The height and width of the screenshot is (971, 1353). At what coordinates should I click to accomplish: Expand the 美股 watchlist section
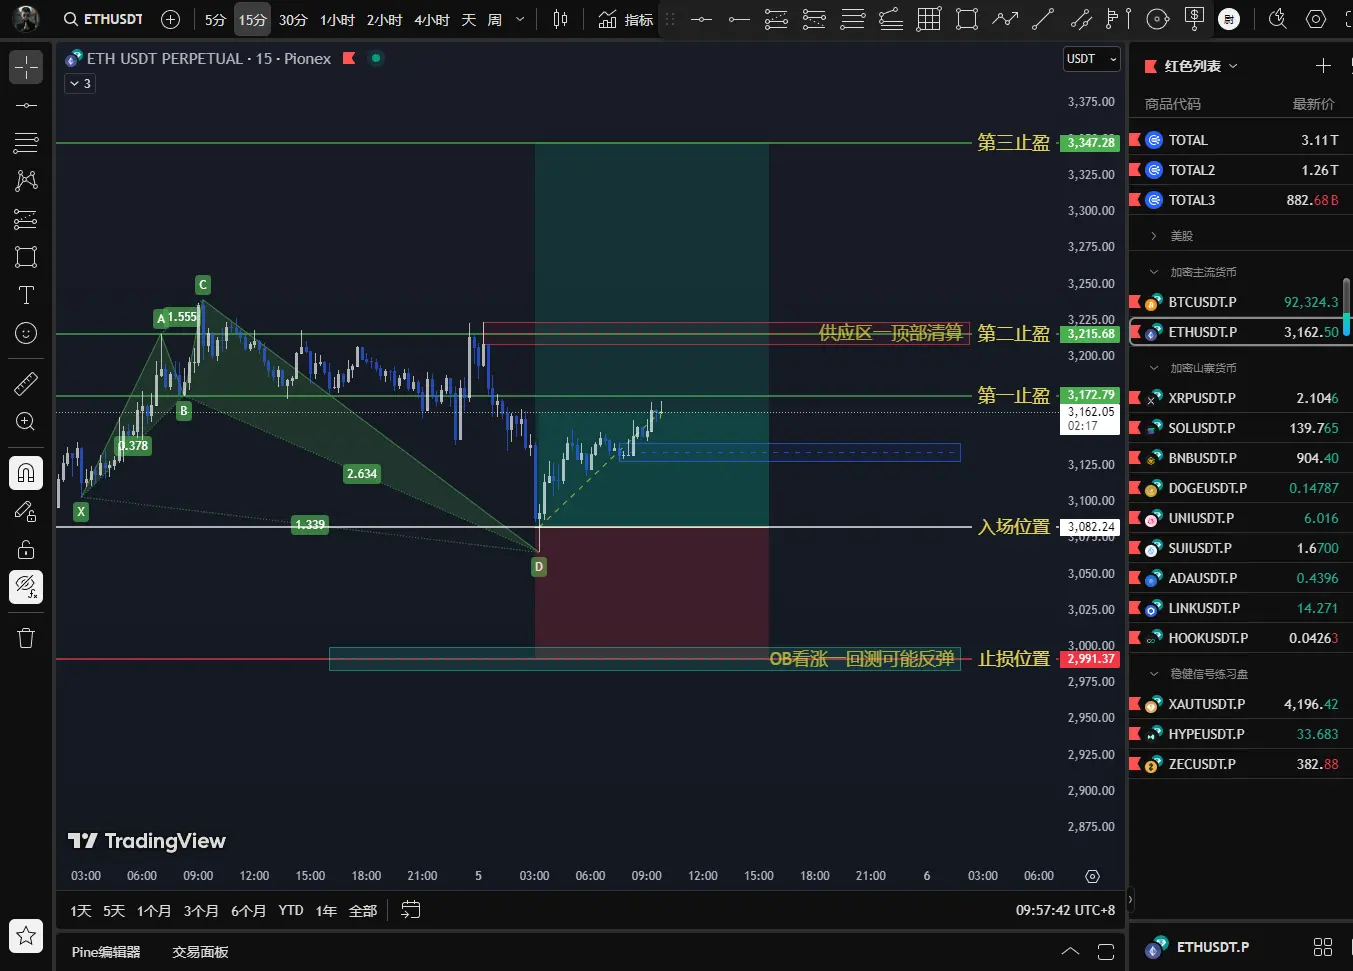point(1154,236)
